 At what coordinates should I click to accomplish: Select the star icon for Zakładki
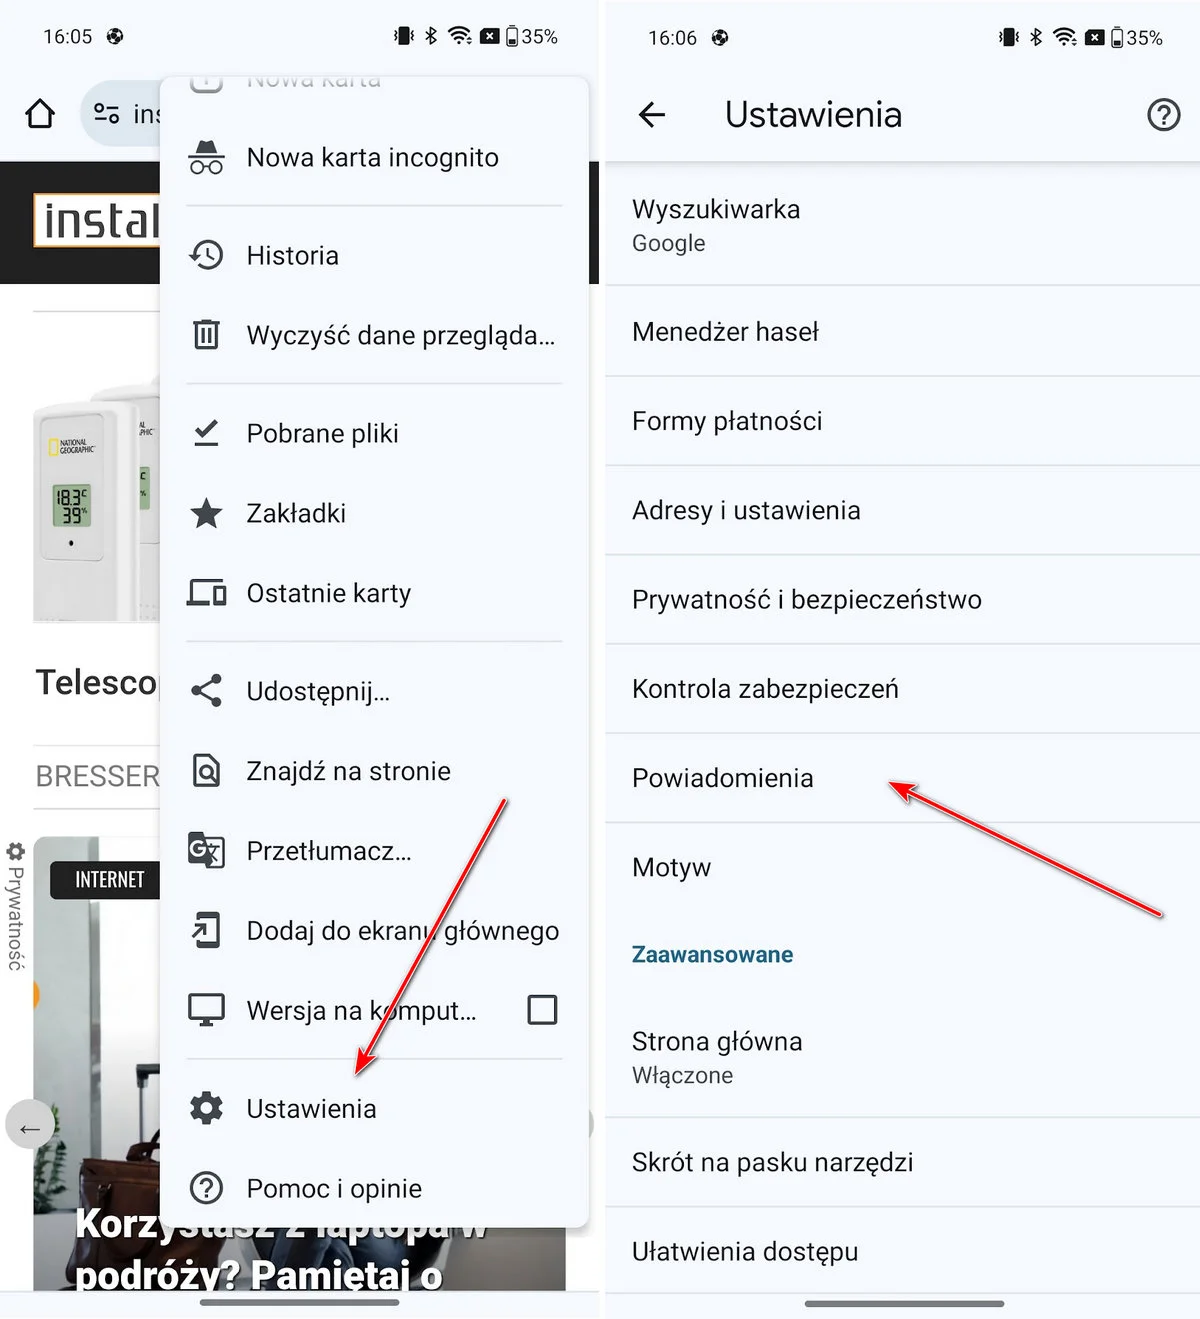click(x=206, y=513)
